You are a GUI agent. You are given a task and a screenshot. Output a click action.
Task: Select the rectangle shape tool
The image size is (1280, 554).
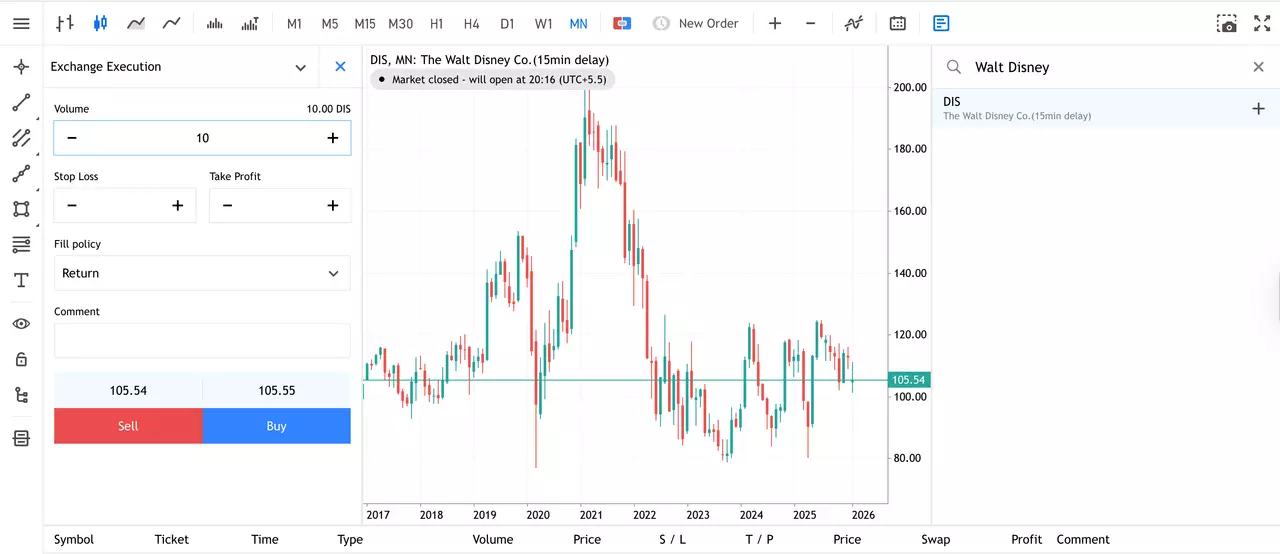[21, 209]
